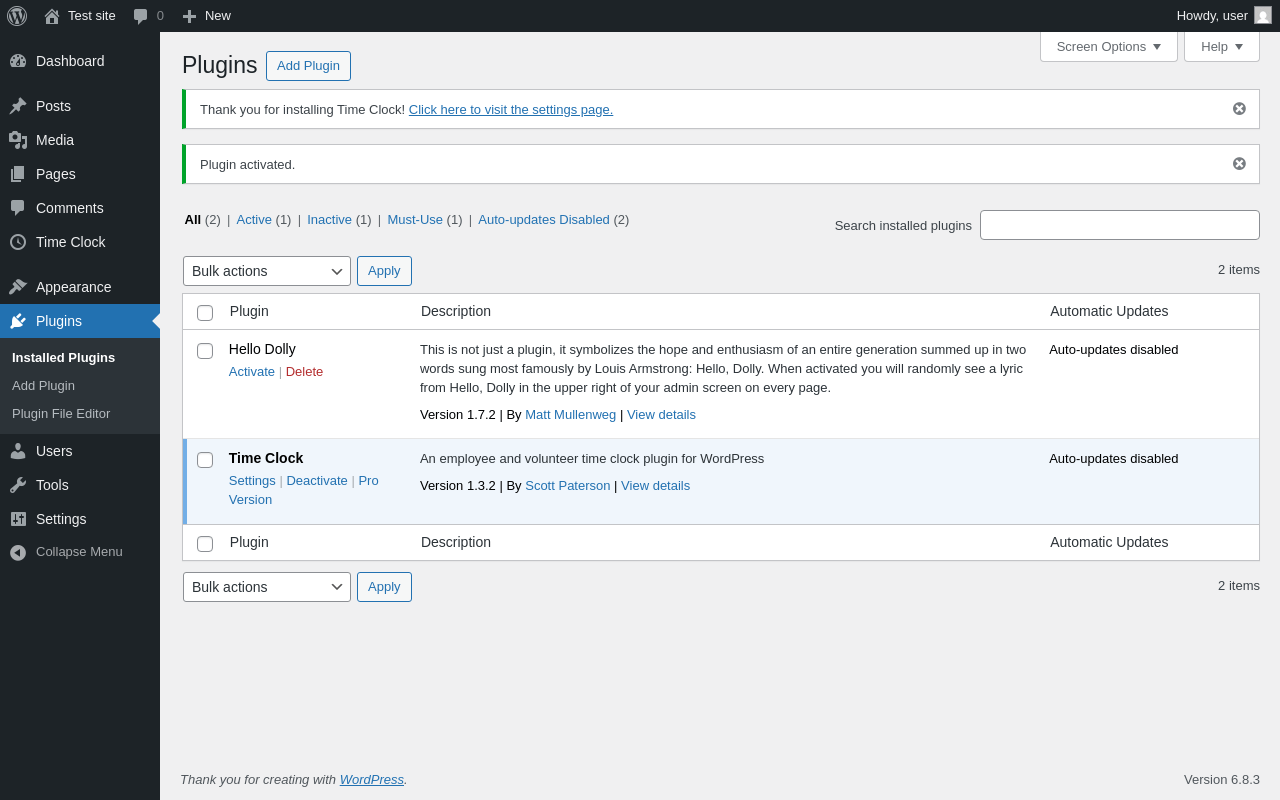
Task: Check the Hello Dolly plugin checkbox
Action: (205, 351)
